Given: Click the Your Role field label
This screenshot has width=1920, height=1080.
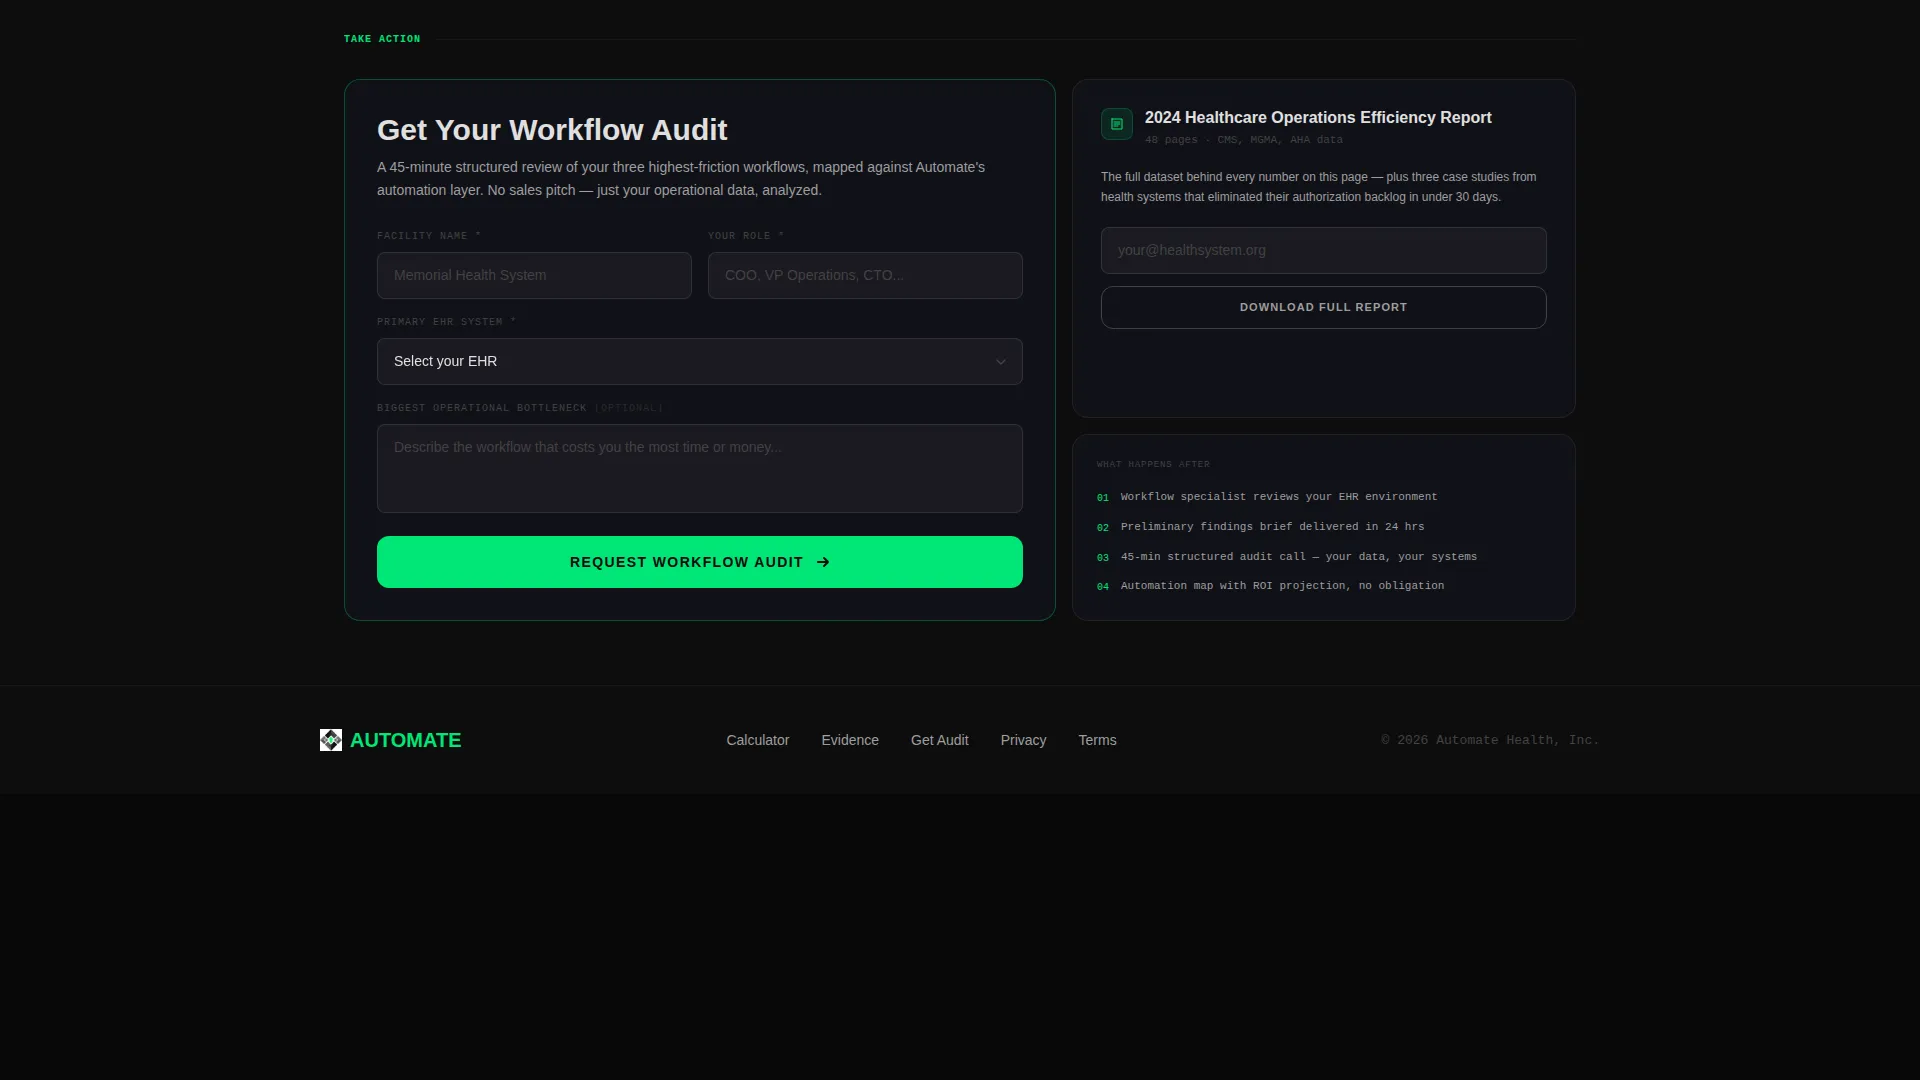Looking at the screenshot, I should point(746,236).
